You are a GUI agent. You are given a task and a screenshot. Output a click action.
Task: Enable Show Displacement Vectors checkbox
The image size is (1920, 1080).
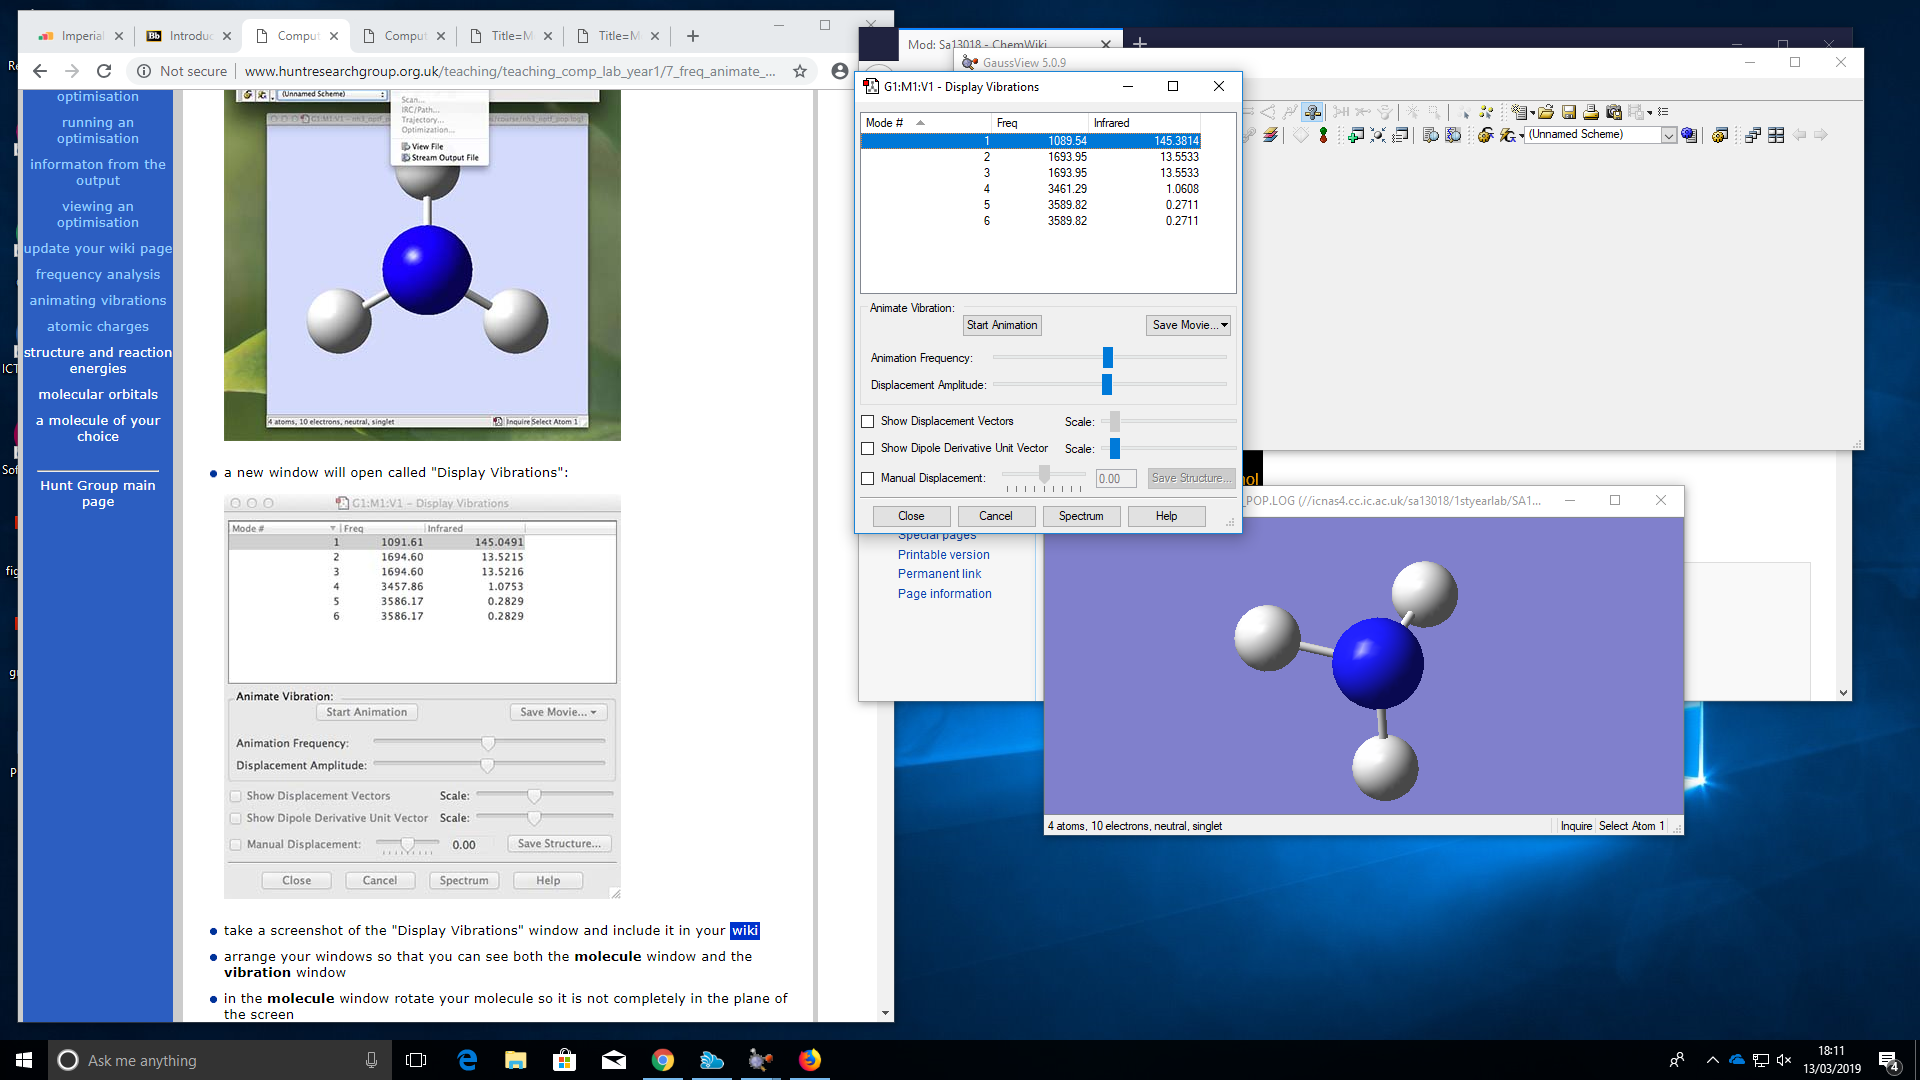(x=868, y=422)
